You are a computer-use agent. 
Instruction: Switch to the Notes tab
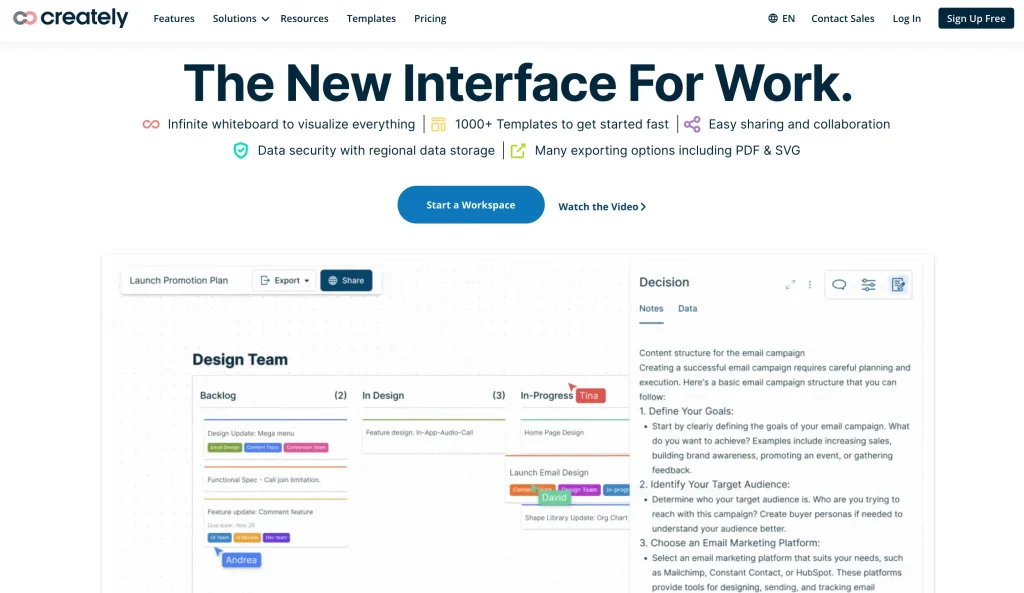pyautogui.click(x=651, y=308)
